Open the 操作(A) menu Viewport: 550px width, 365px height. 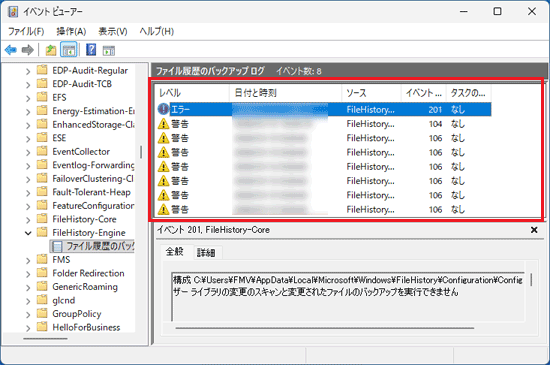point(71,32)
